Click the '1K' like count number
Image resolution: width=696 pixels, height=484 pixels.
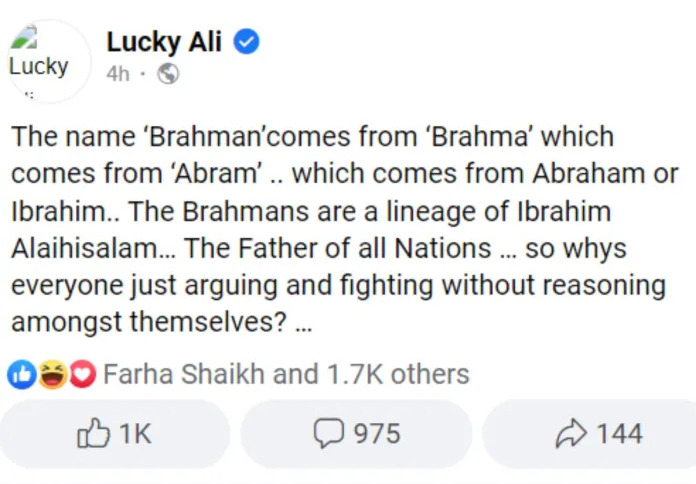tap(134, 434)
